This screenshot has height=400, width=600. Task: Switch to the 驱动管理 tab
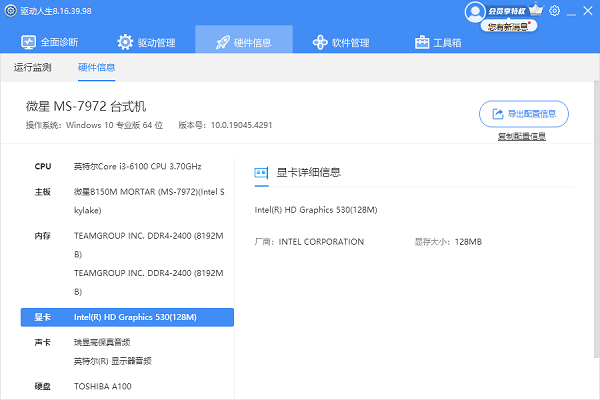click(x=146, y=42)
